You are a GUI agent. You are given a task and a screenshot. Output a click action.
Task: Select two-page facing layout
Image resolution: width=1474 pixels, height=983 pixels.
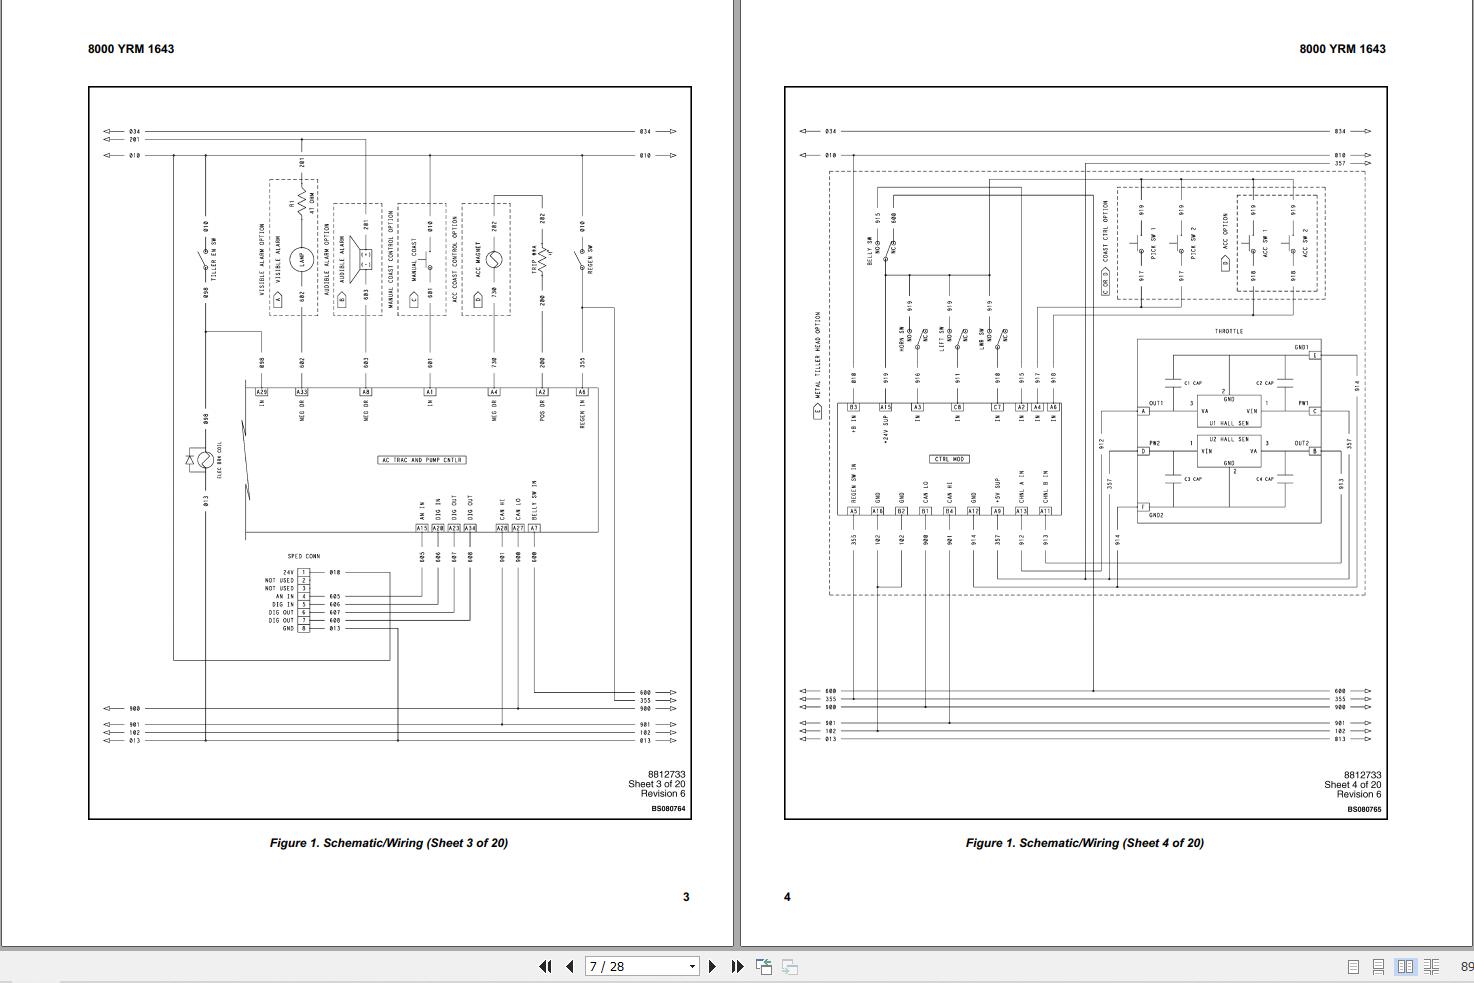click(x=1405, y=967)
